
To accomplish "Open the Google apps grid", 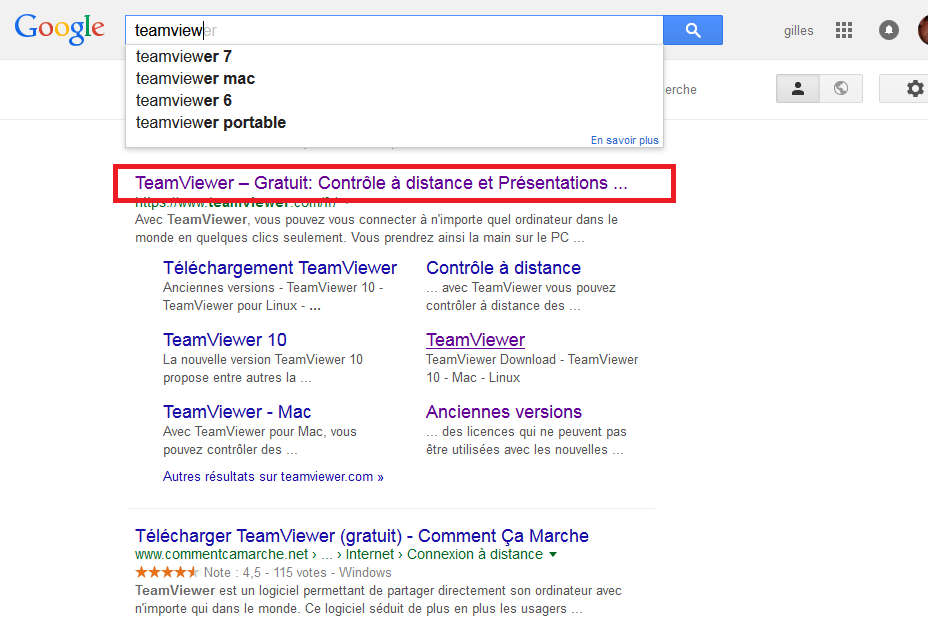I will [843, 30].
